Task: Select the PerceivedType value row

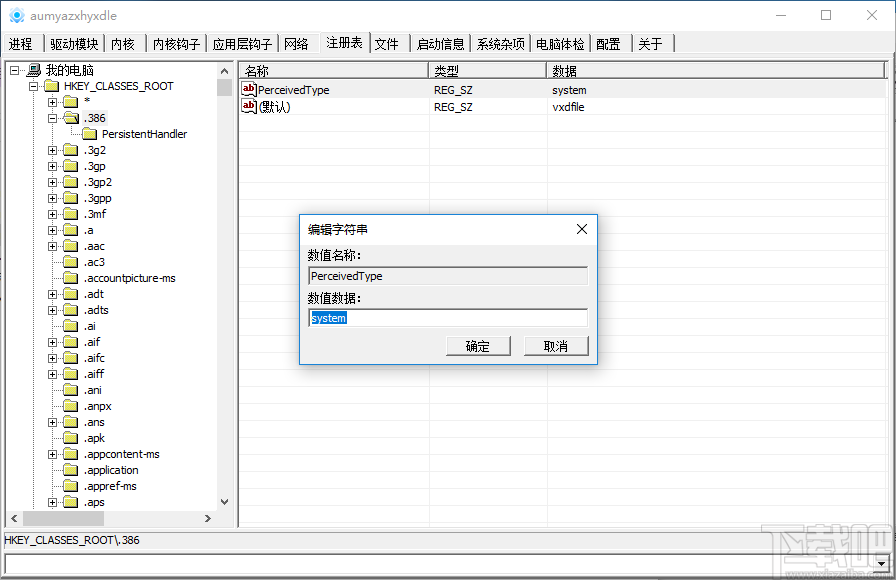Action: pos(563,90)
